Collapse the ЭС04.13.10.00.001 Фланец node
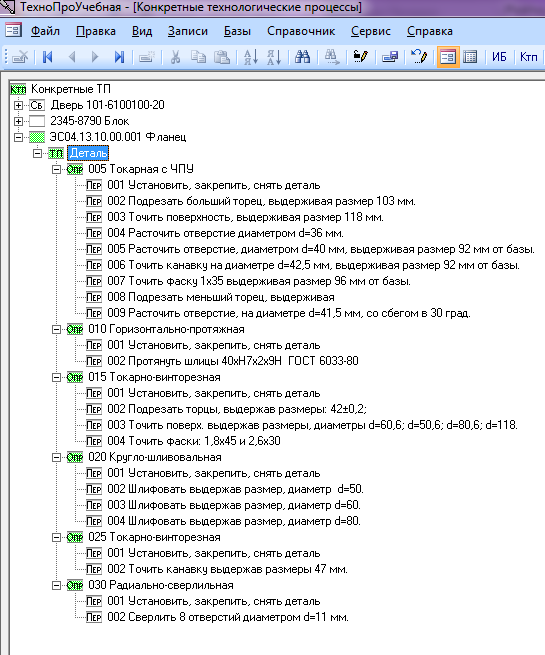 click(18, 137)
